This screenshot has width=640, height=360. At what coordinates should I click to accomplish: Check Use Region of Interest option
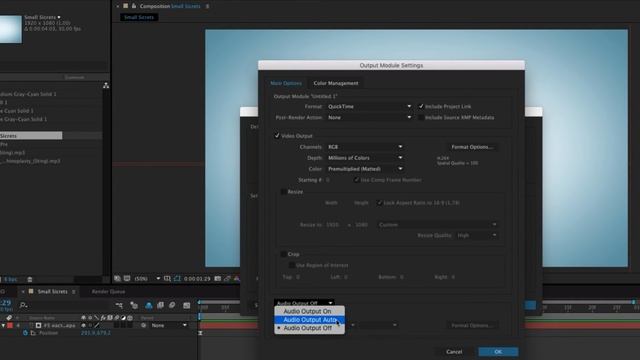click(291, 265)
